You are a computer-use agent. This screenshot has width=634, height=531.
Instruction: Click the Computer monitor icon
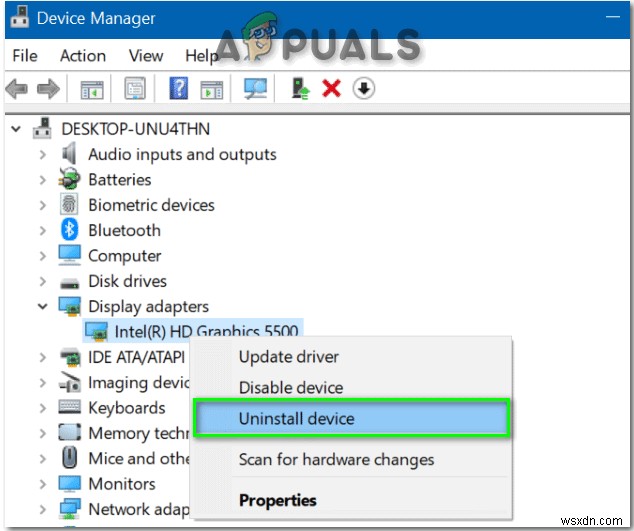pyautogui.click(x=69, y=255)
